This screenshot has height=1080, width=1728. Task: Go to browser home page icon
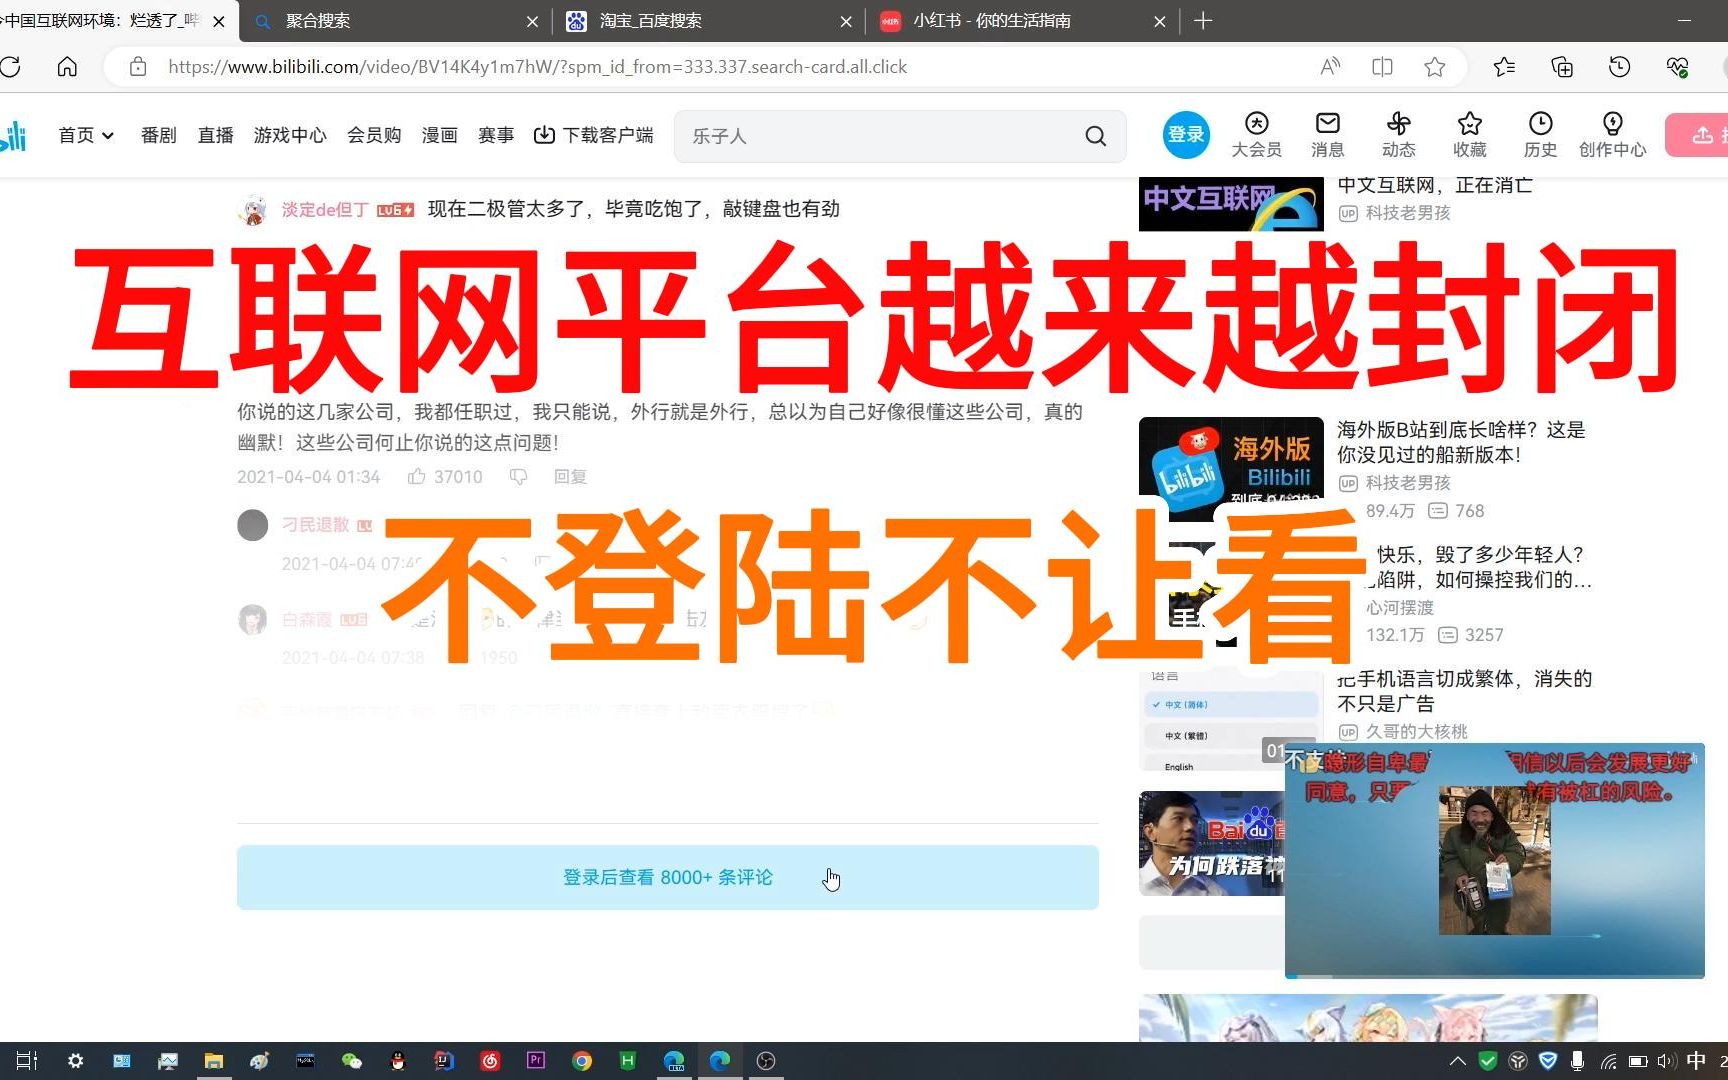(67, 67)
